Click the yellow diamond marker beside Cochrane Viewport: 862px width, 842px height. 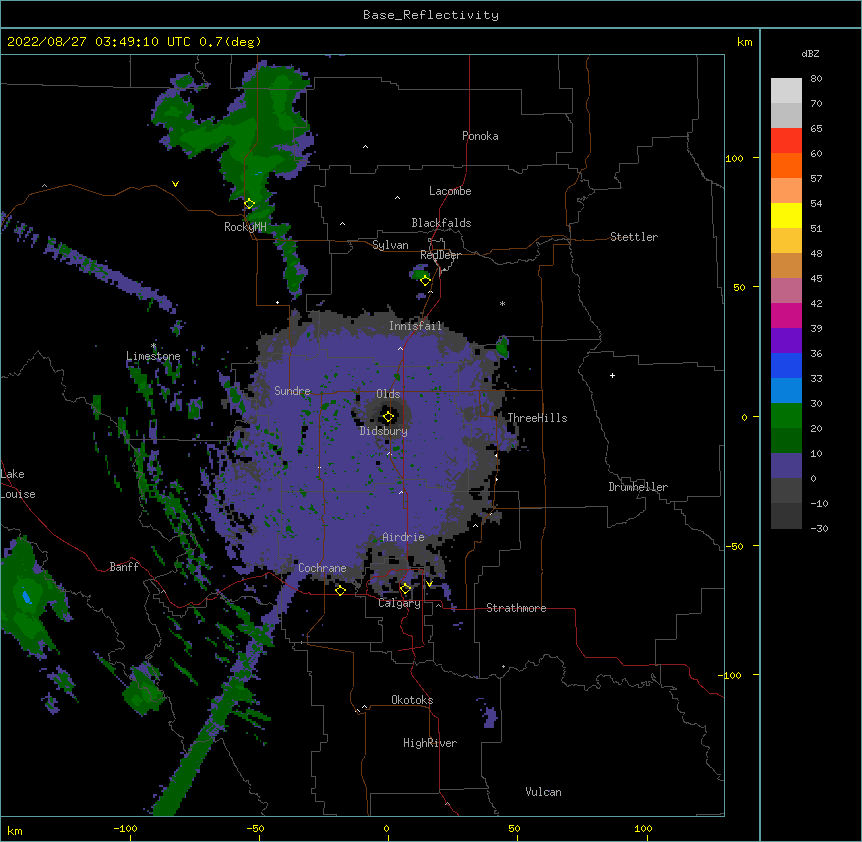point(340,590)
